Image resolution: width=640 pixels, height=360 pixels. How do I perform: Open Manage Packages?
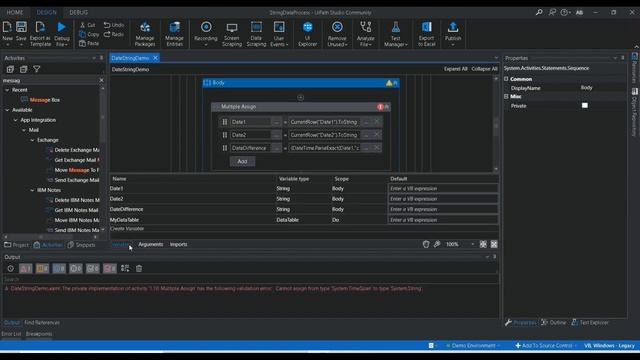(x=145, y=33)
